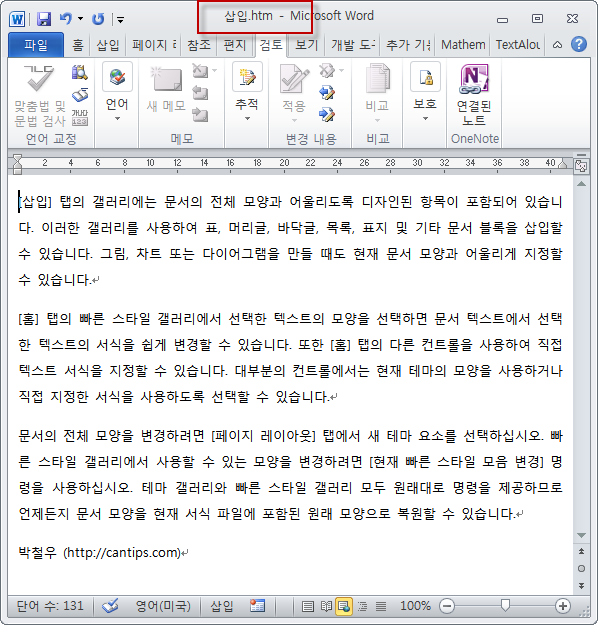598x625 pixels.
Task: Click the scroll up arrow
Action: point(581,184)
